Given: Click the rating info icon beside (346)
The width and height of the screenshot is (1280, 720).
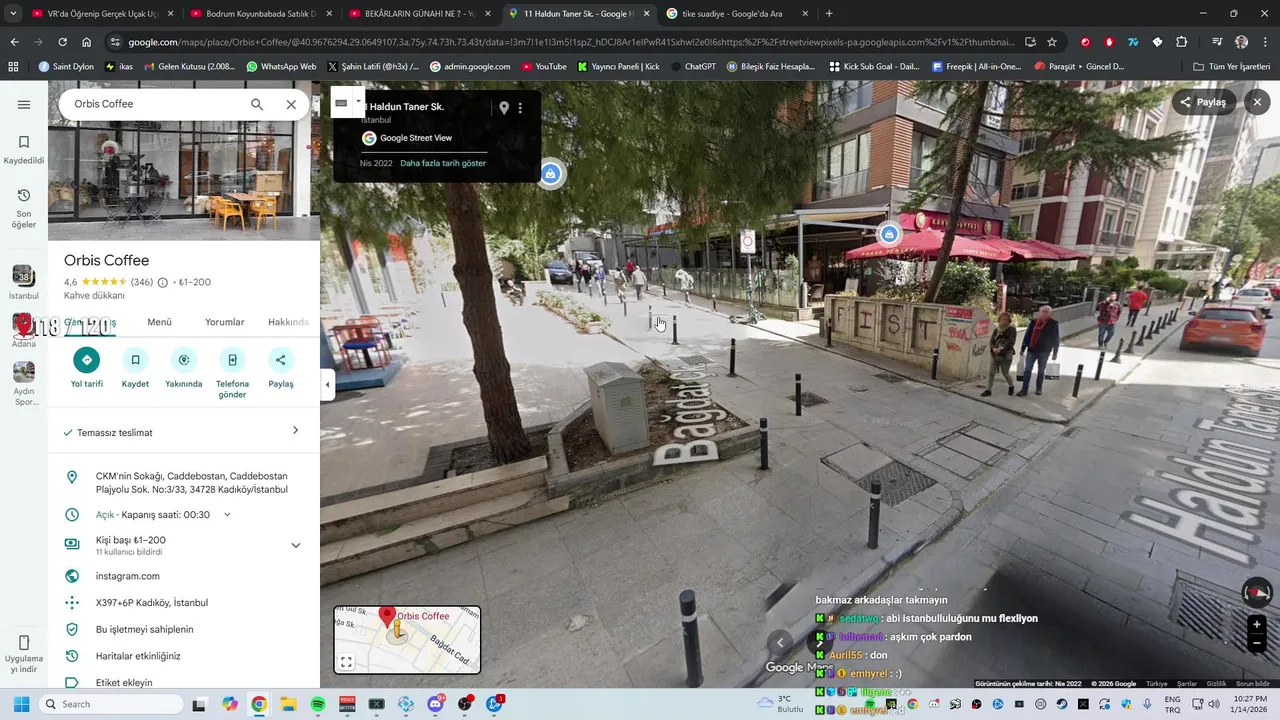Looking at the screenshot, I should [x=163, y=283].
